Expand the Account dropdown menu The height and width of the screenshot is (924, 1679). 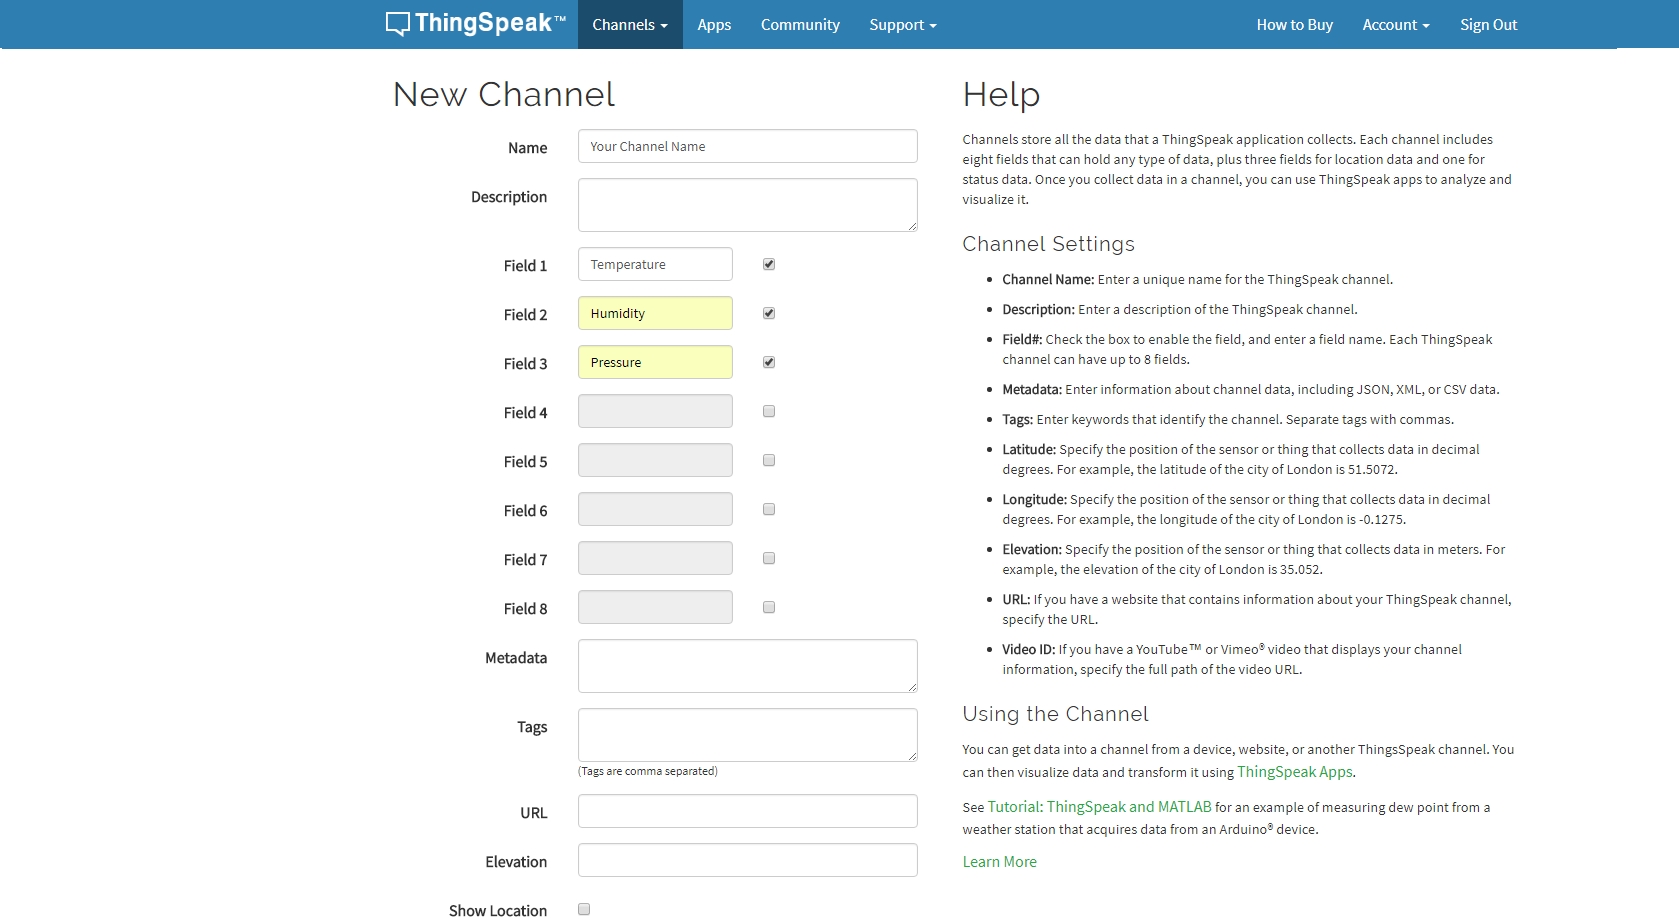tap(1396, 25)
